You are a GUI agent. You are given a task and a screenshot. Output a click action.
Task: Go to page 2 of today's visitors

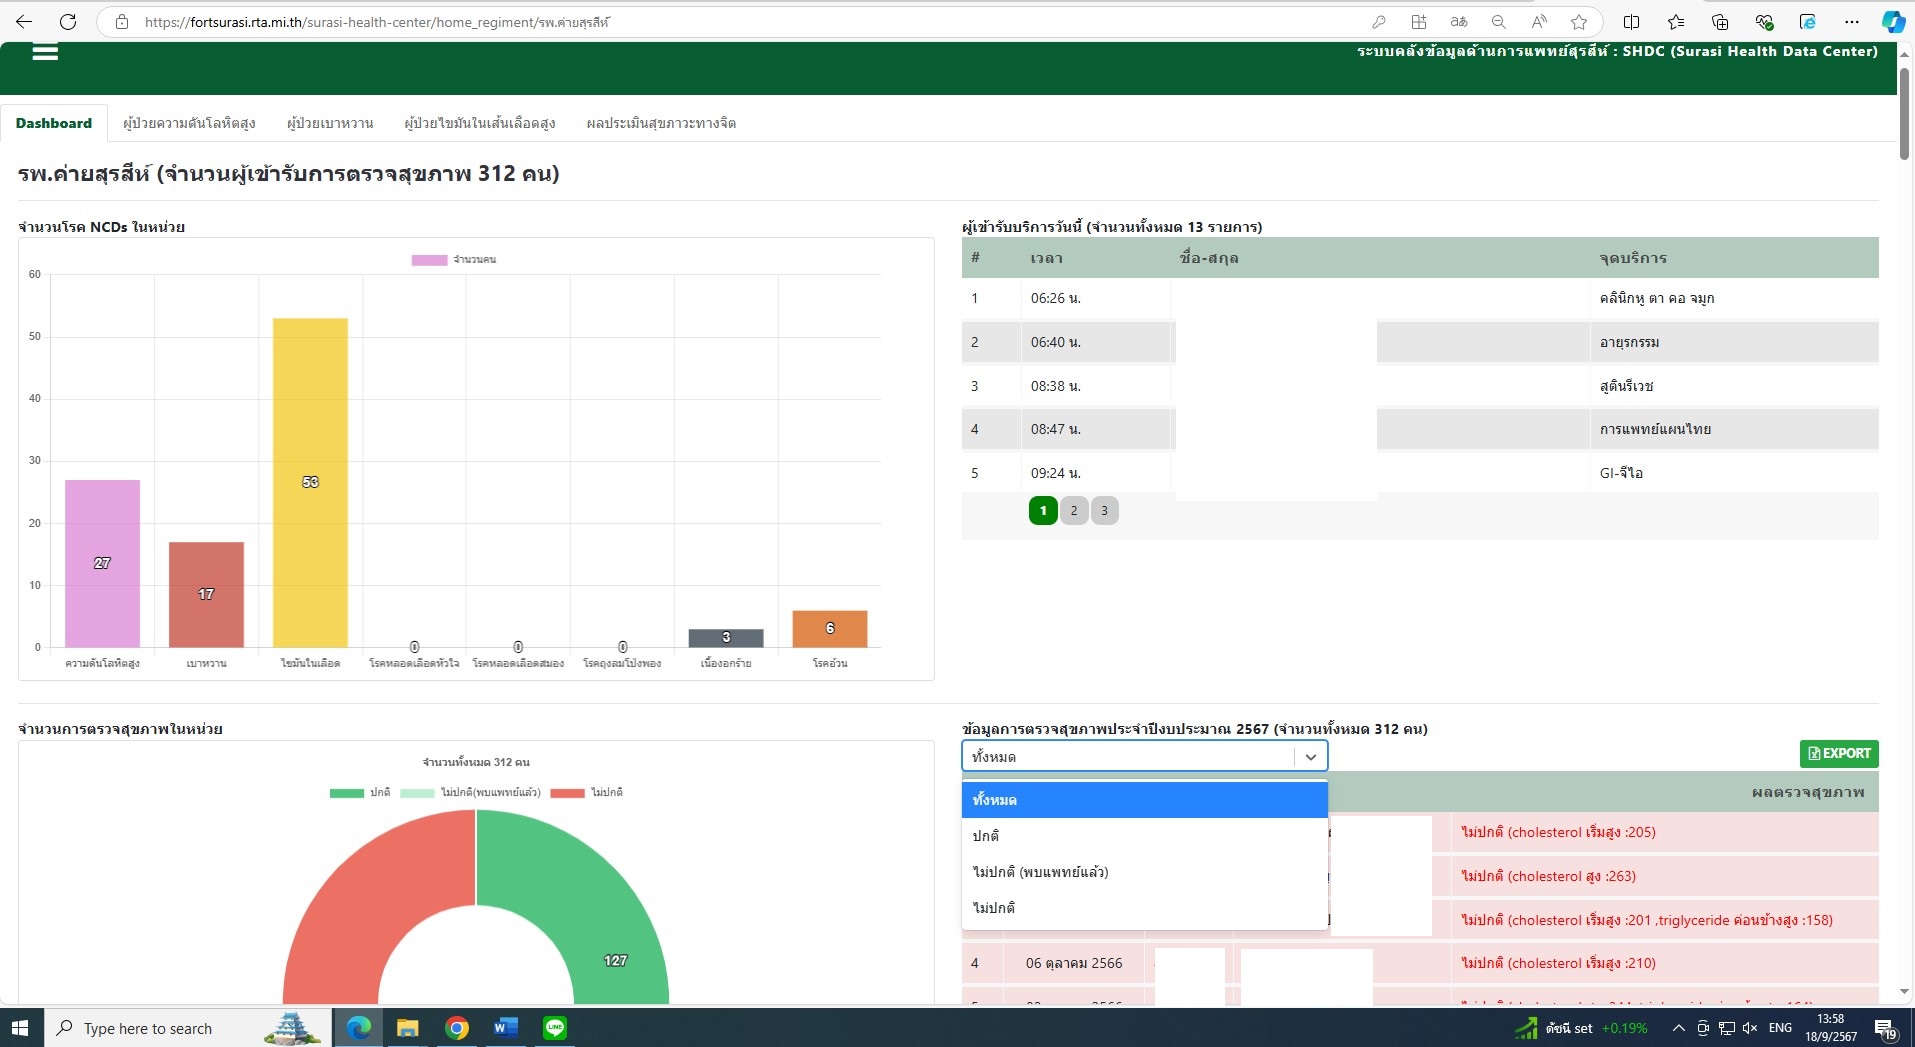click(x=1073, y=511)
